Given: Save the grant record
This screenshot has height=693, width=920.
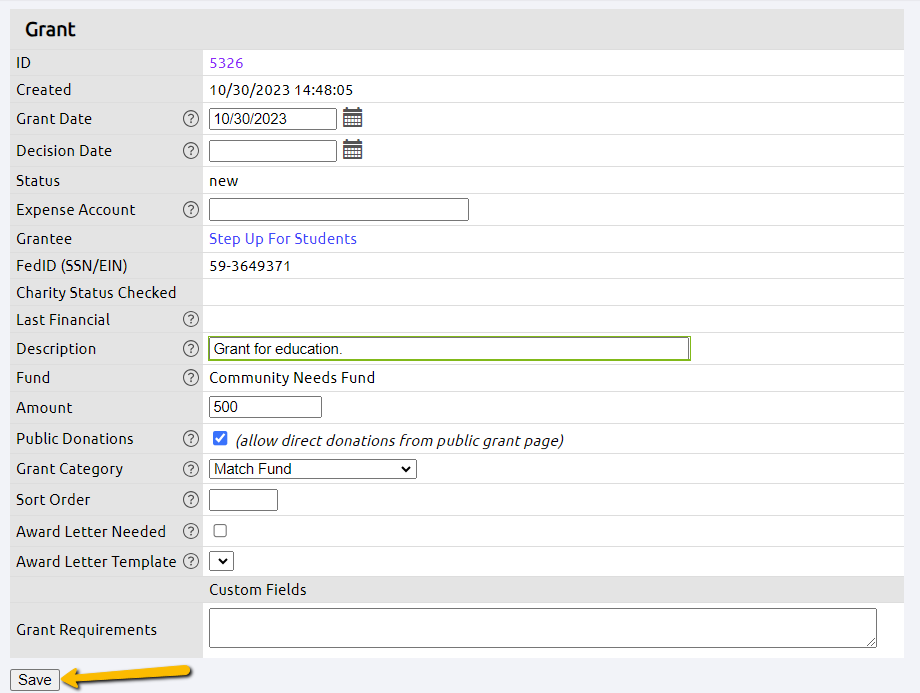Looking at the screenshot, I should point(35,680).
